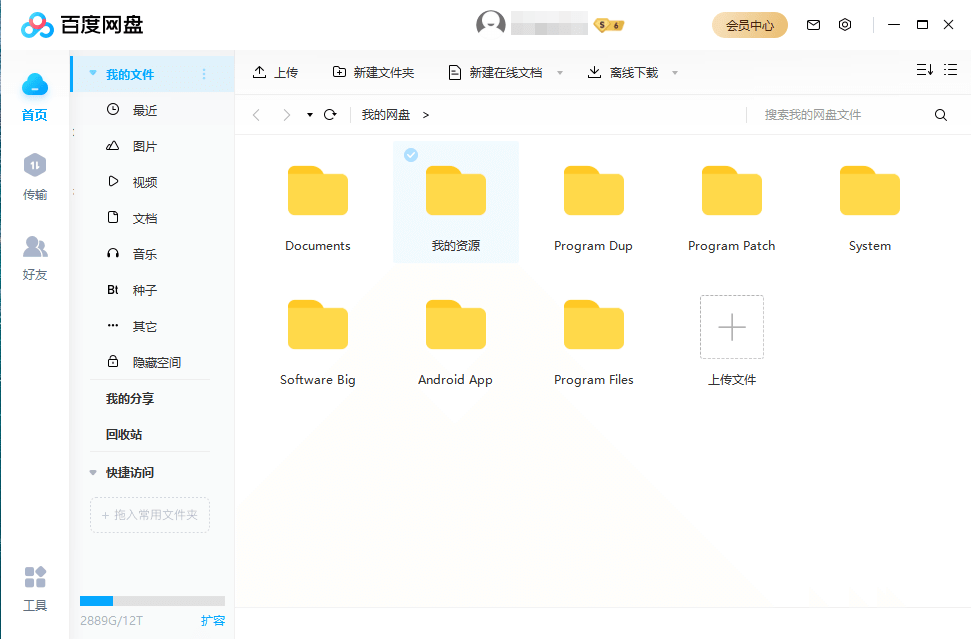This screenshot has height=639, width=971.
Task: Open the settings hexagon icon
Action: (845, 25)
